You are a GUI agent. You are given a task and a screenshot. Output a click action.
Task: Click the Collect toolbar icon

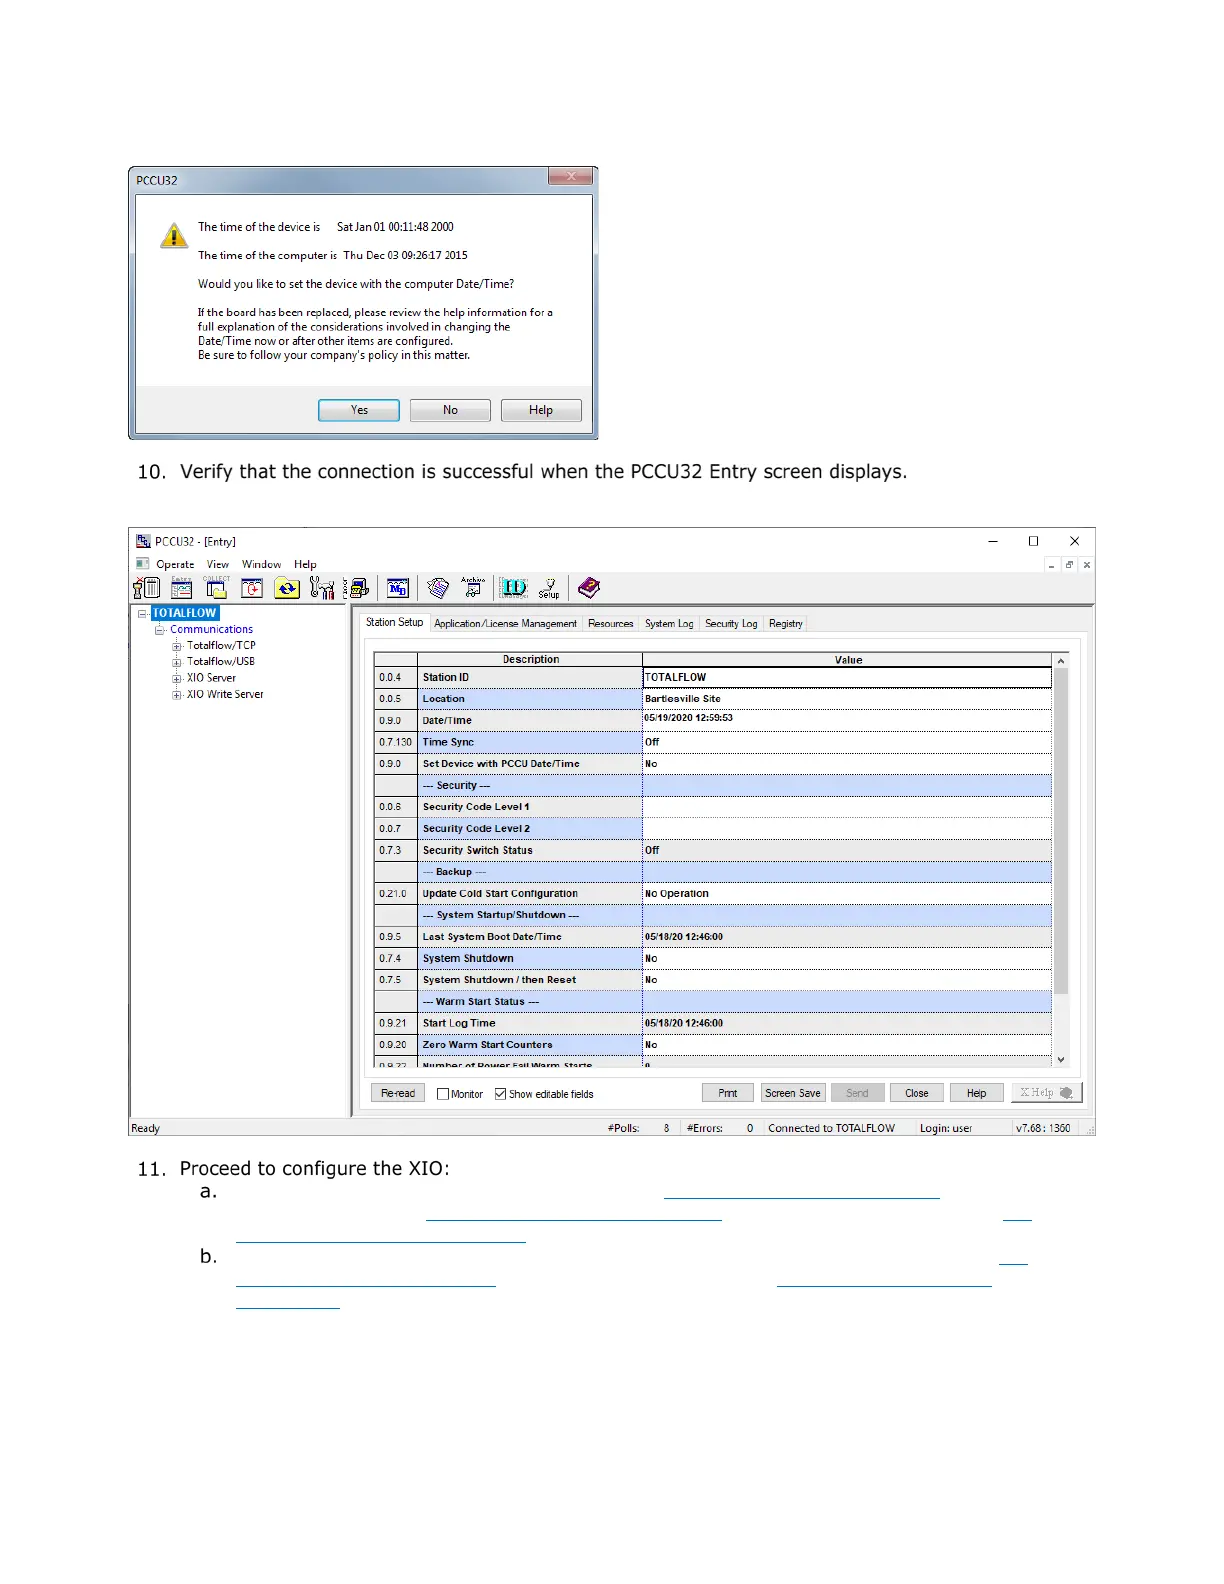coord(216,588)
